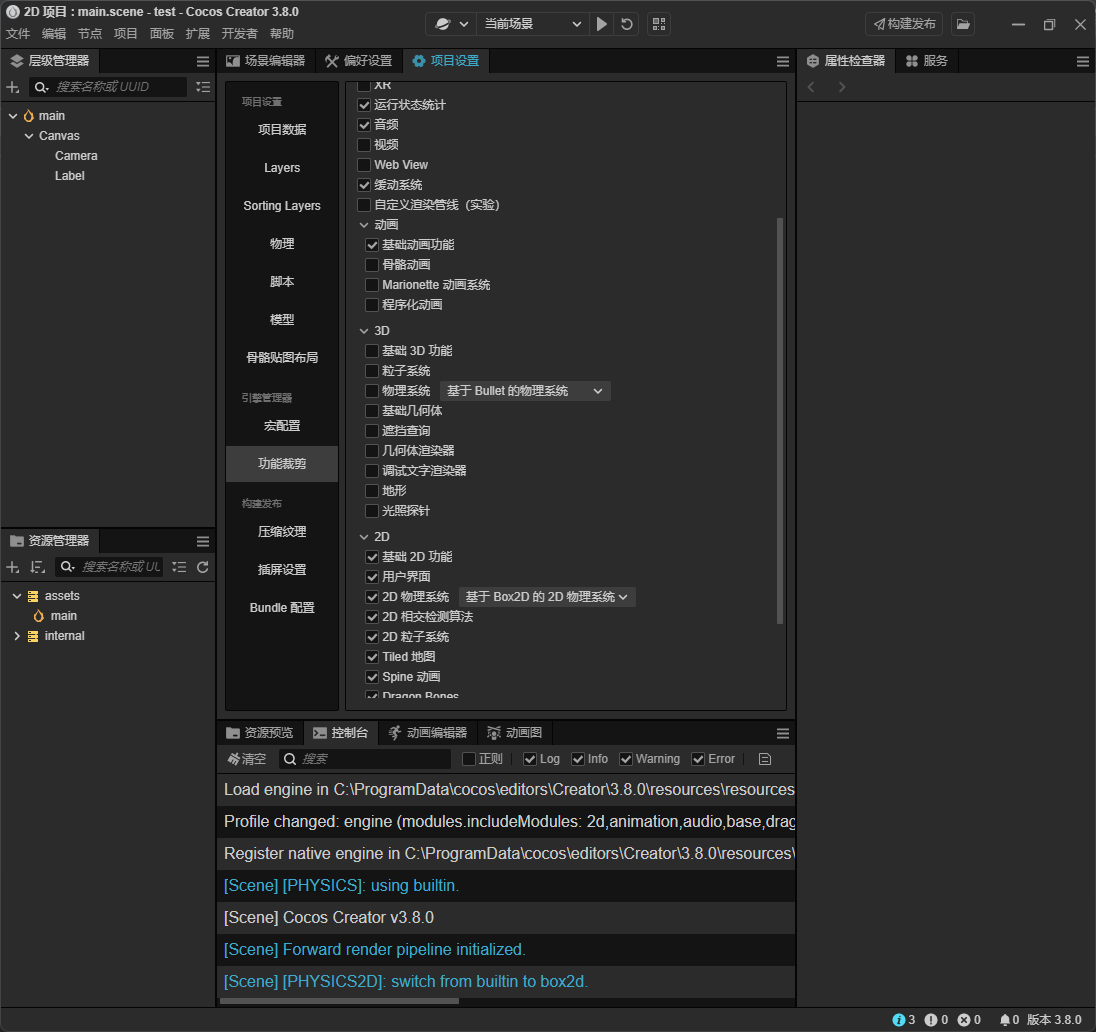
Task: Open the Bullet physics system dropdown
Action: [x=525, y=391]
